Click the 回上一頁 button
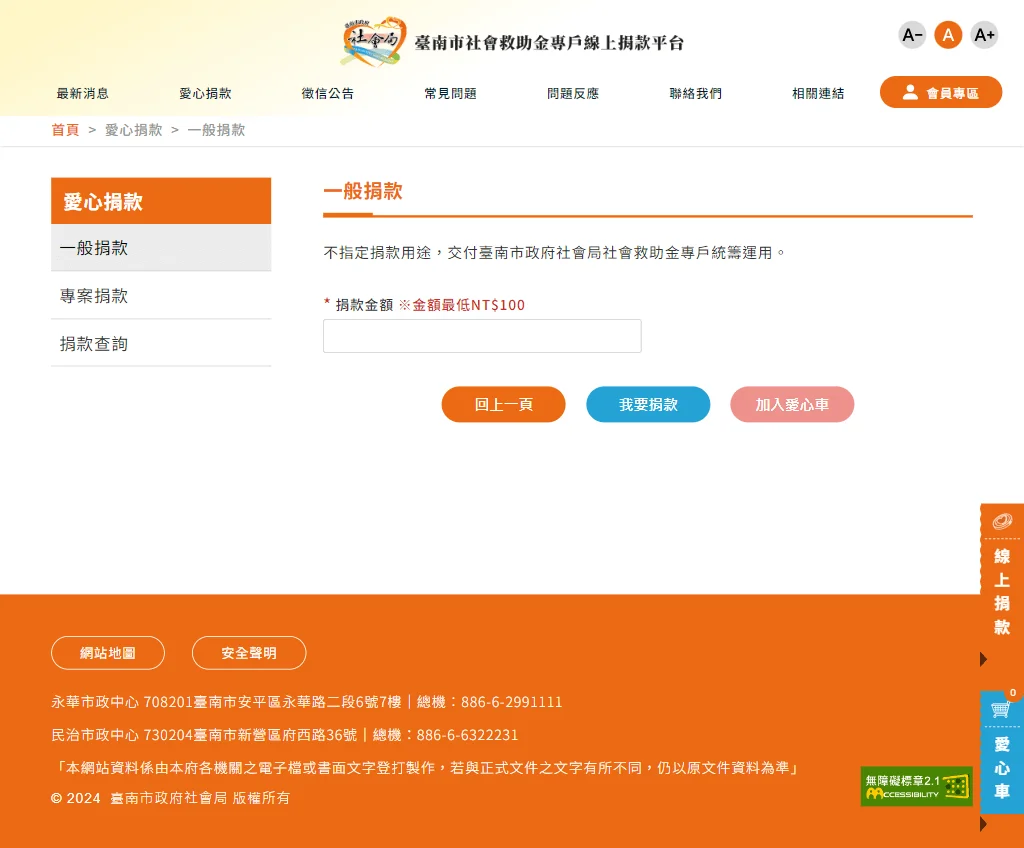 [x=504, y=404]
